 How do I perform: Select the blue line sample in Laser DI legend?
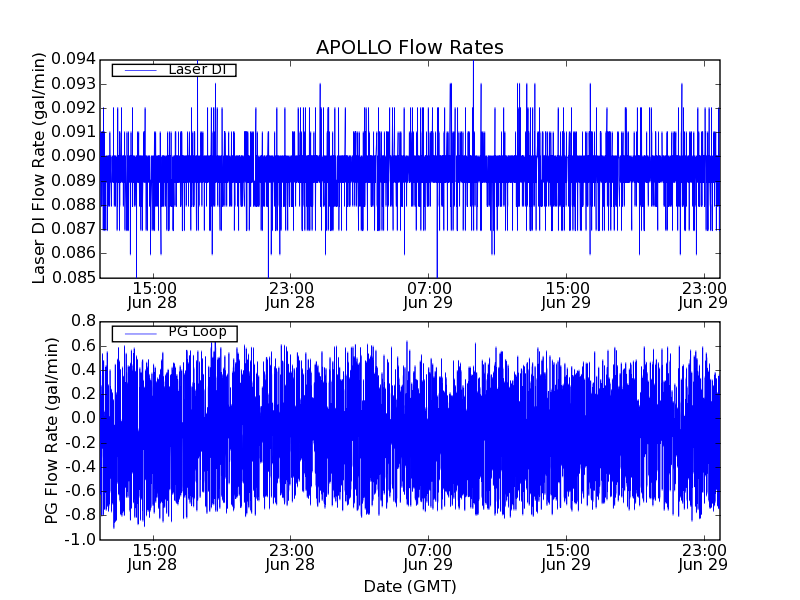pyautogui.click(x=137, y=70)
